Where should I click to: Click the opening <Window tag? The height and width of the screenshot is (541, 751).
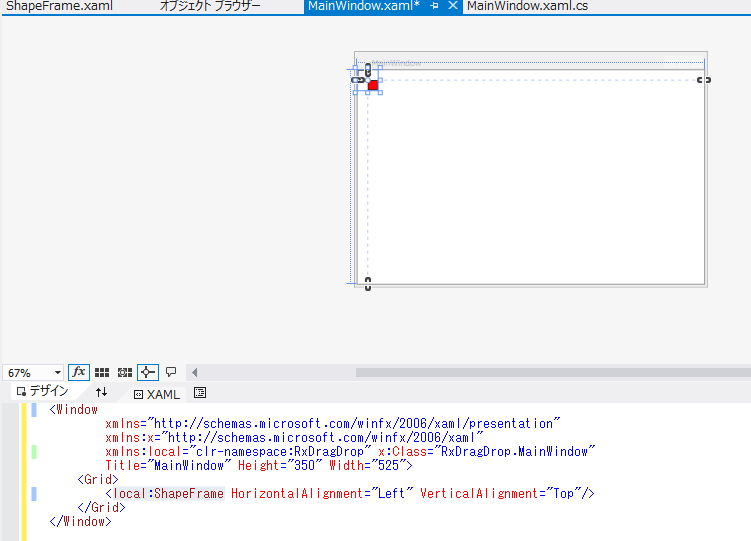(73, 410)
